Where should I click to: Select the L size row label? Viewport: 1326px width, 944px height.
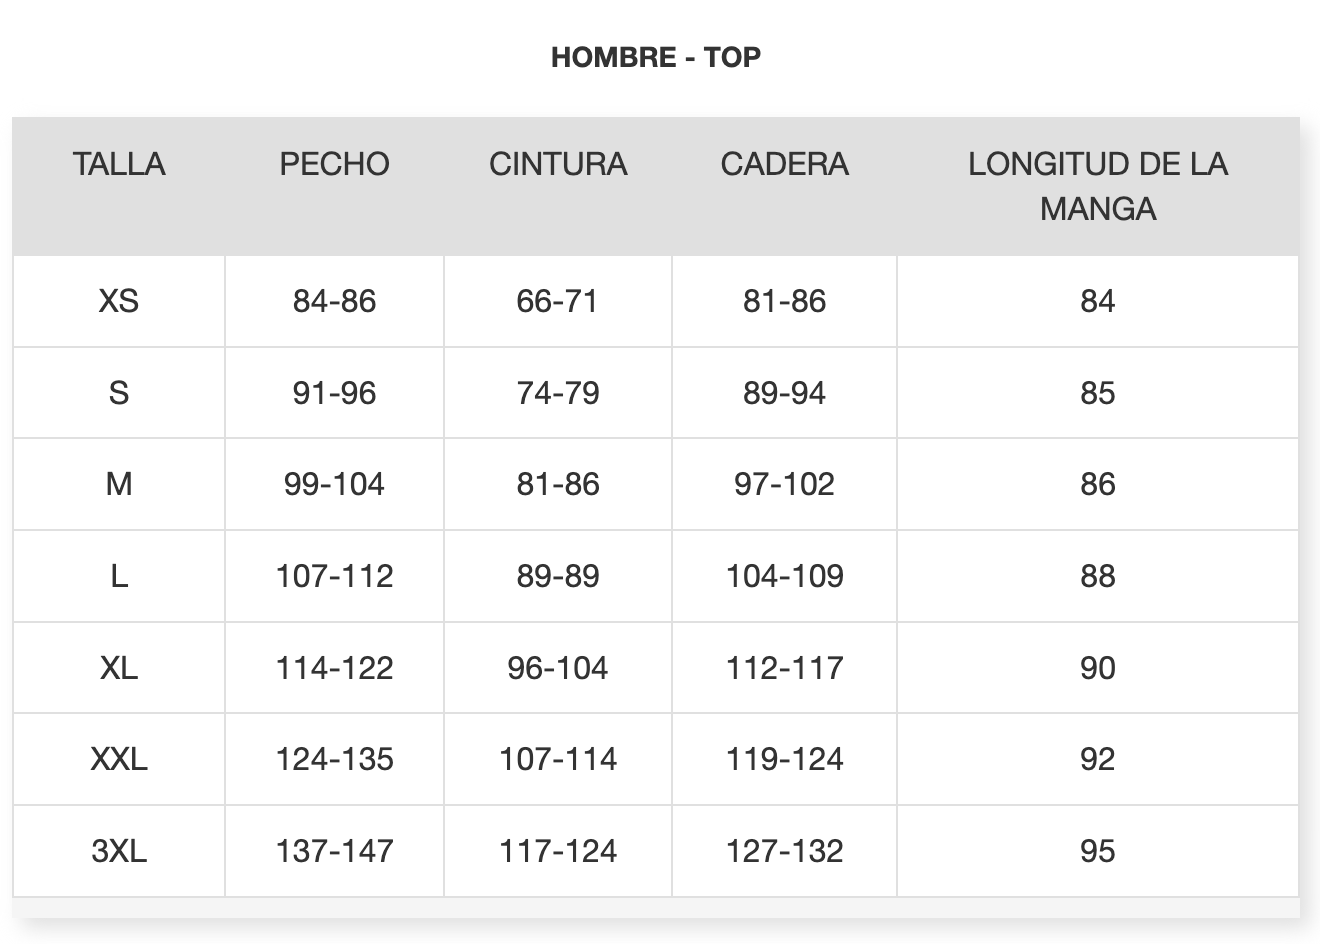[119, 576]
